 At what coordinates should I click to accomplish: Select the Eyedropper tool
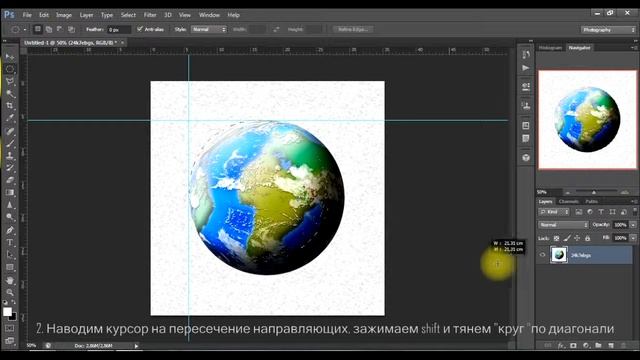10,118
